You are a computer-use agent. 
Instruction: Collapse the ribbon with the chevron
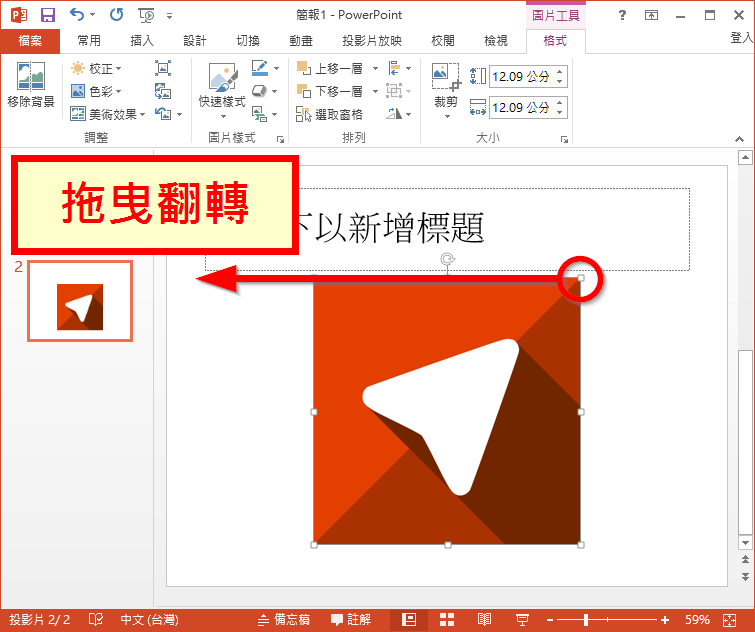click(x=740, y=139)
